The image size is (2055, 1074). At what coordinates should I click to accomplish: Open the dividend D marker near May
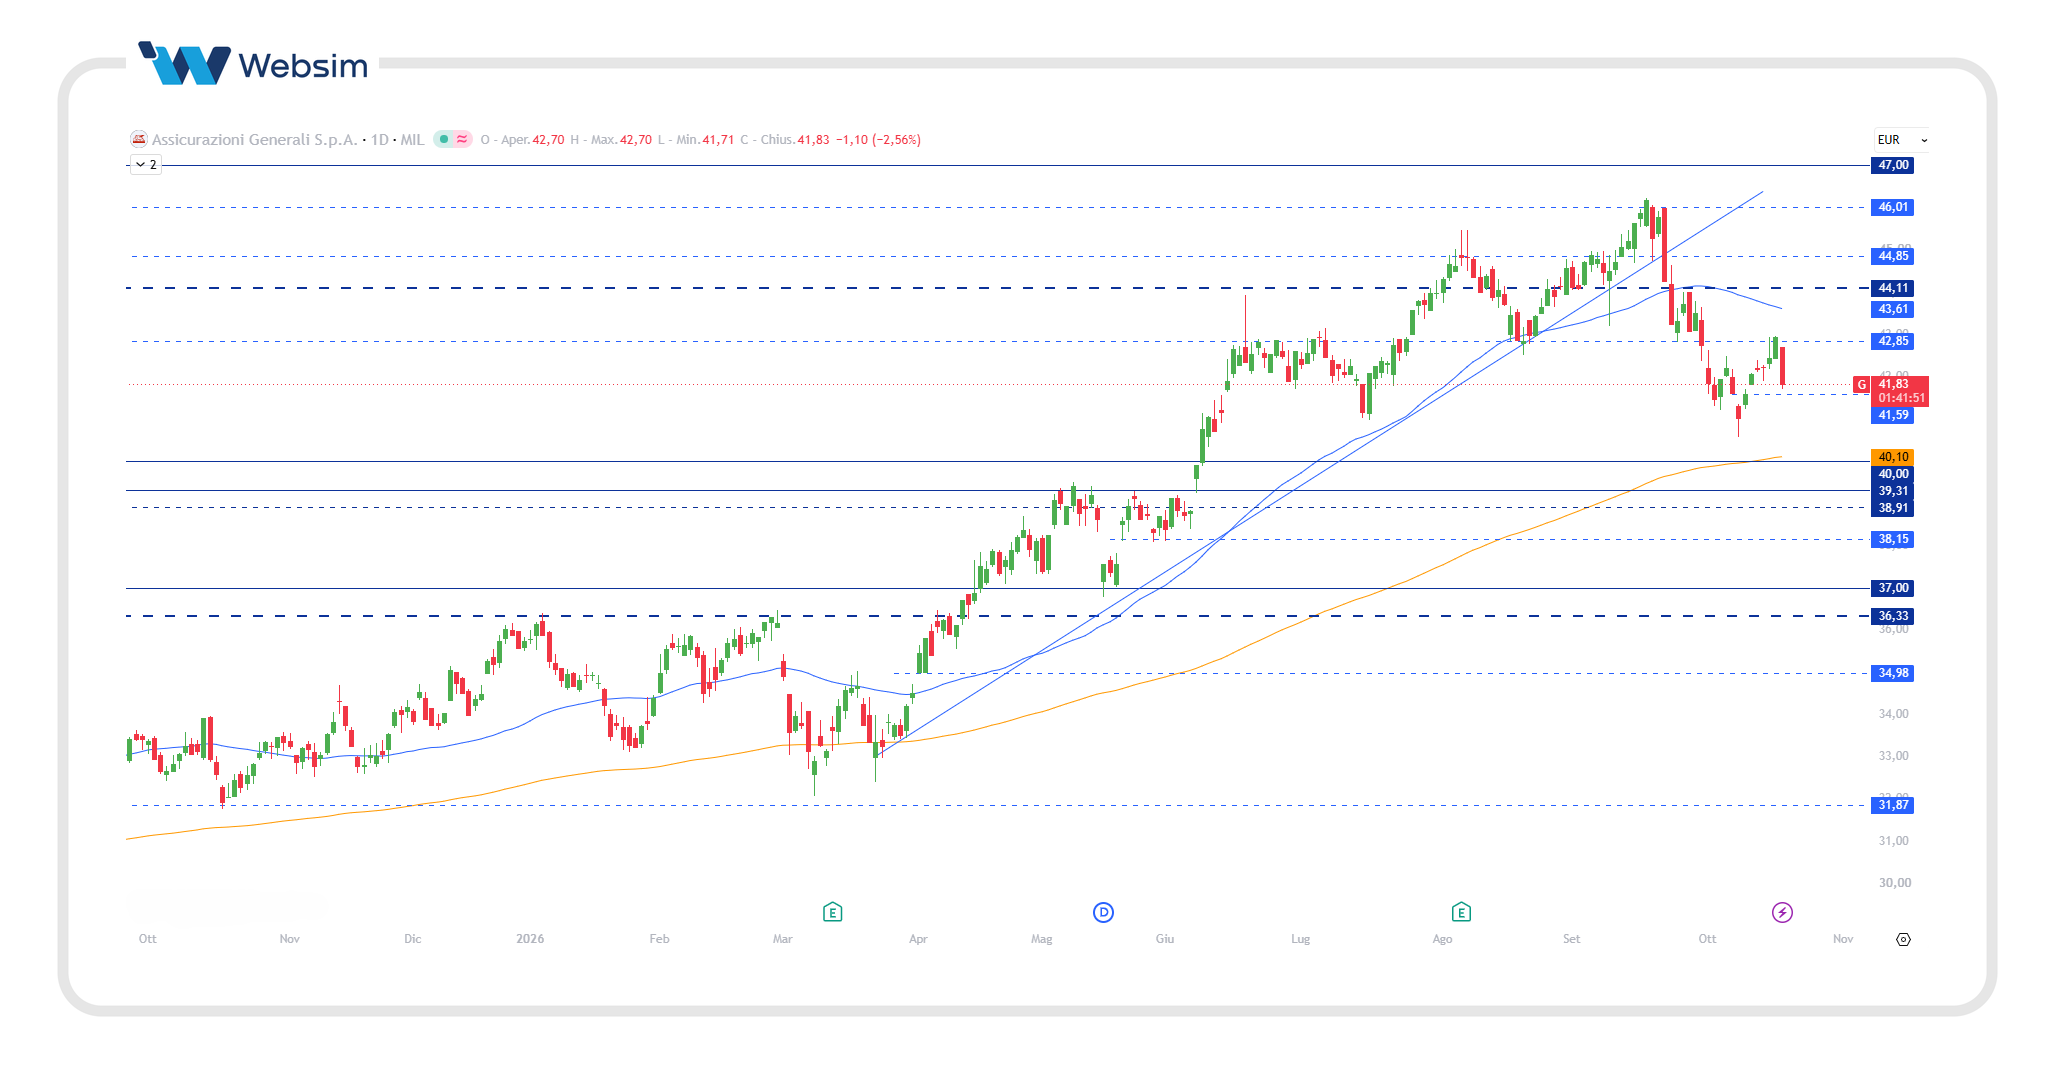[x=1103, y=912]
